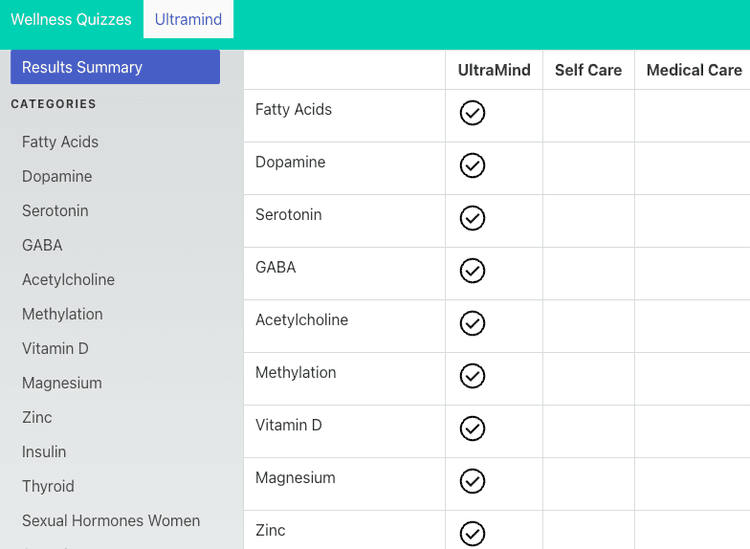This screenshot has height=549, width=750.
Task: Click the Serotonin UltraMind checkmark icon
Action: pyautogui.click(x=472, y=218)
